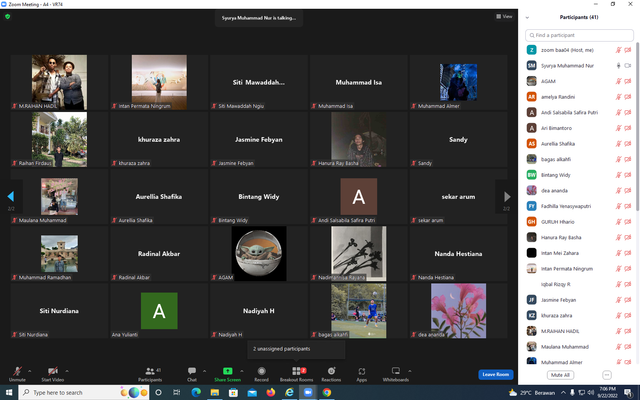The width and height of the screenshot is (640, 400).
Task: Select the M.RAIHAN HADIL video tile
Action: (x=59, y=82)
